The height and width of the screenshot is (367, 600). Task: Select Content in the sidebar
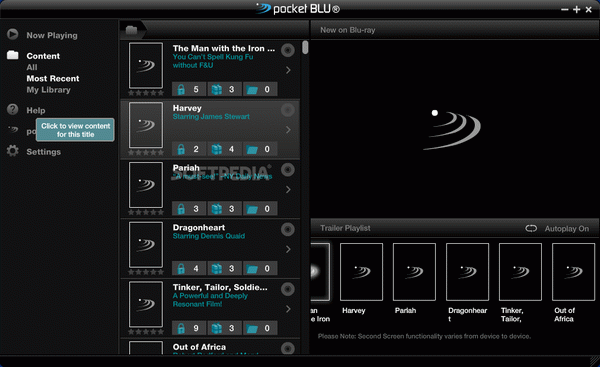click(43, 56)
